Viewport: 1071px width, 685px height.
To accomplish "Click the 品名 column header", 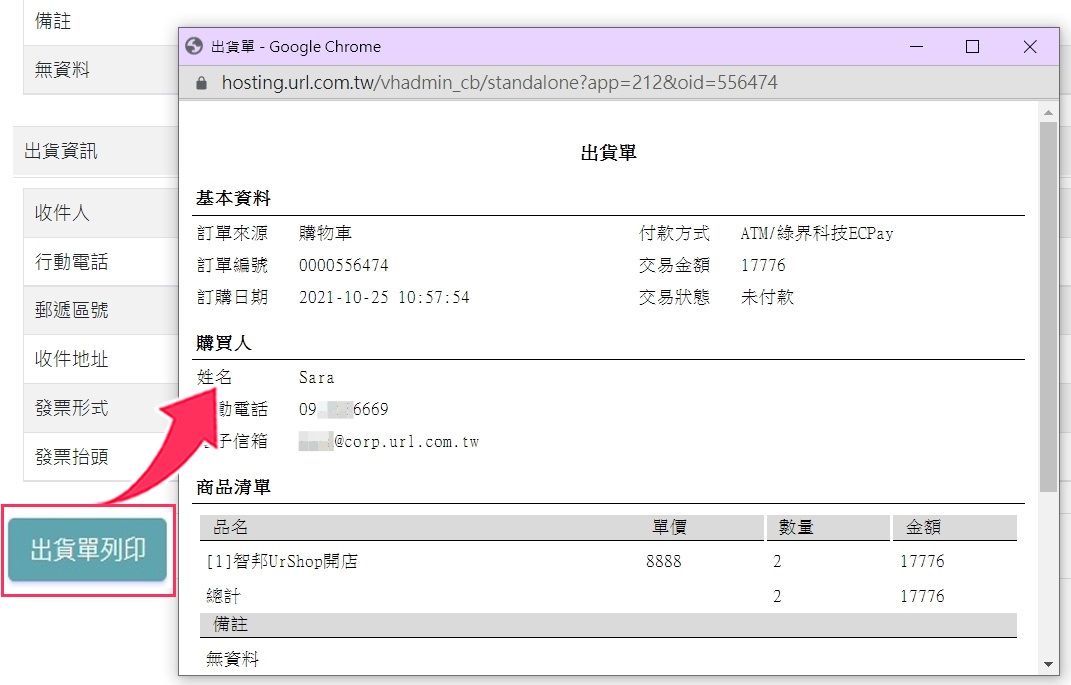I will point(230,527).
